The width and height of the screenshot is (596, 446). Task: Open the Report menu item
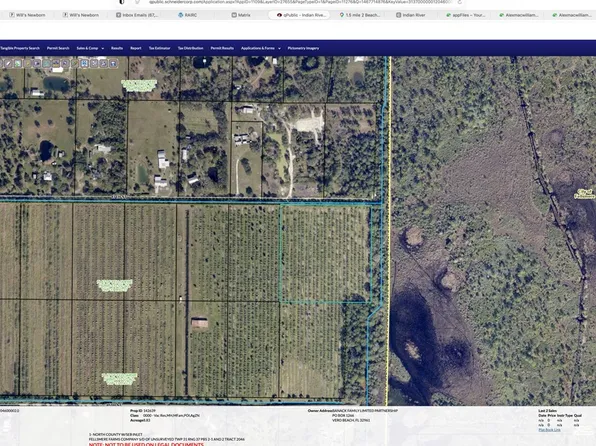[x=136, y=48]
